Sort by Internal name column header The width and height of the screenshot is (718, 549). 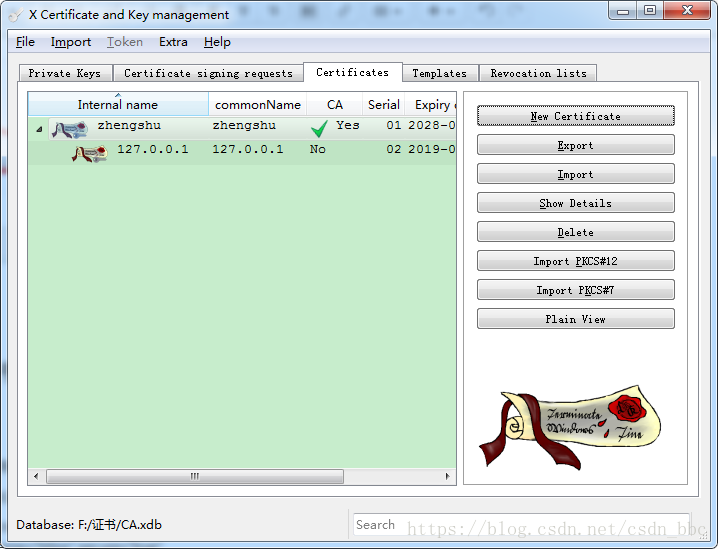pos(118,104)
